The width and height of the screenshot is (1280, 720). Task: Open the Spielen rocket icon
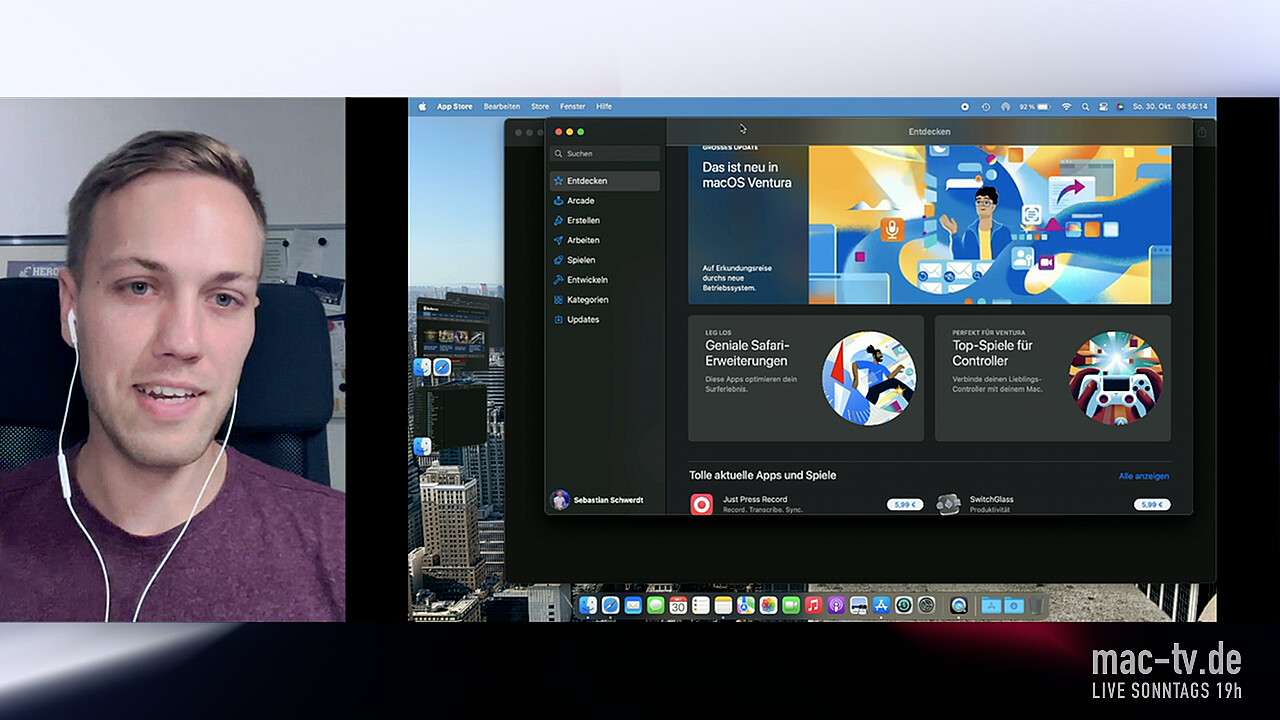pyautogui.click(x=559, y=260)
